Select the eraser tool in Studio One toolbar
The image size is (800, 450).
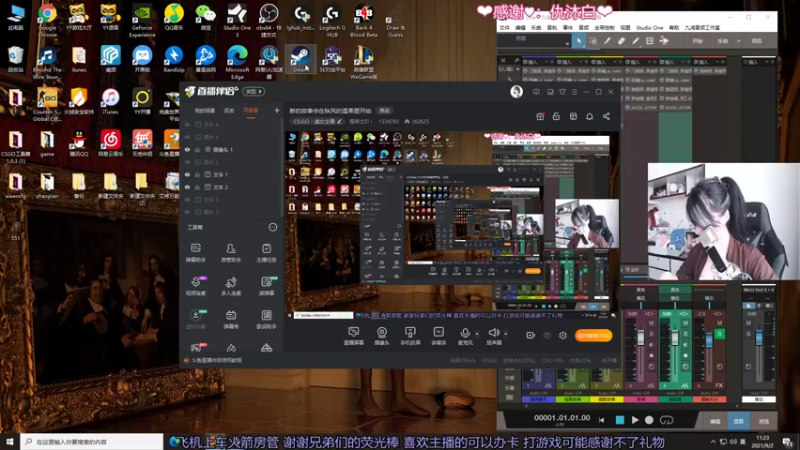(621, 41)
